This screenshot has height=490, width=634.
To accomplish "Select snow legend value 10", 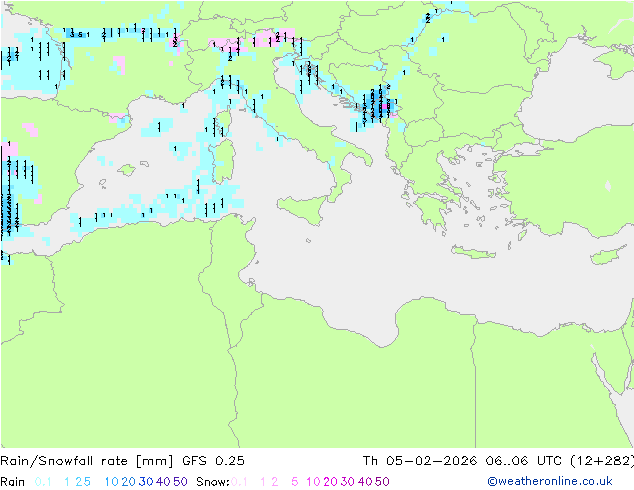I will pos(313,482).
